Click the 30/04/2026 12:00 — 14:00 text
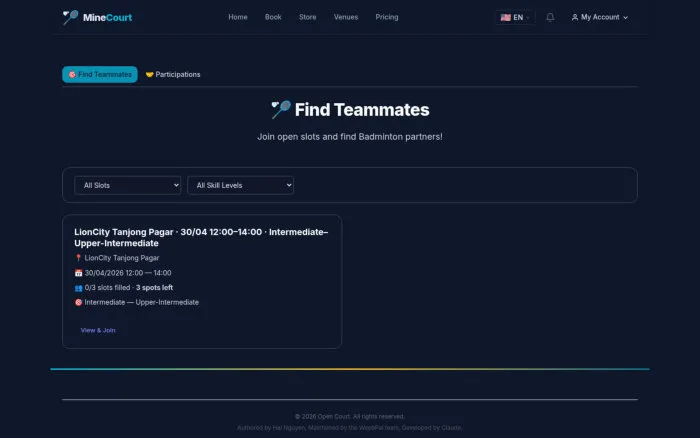Screen dimensions: 700x438 (x=128, y=273)
